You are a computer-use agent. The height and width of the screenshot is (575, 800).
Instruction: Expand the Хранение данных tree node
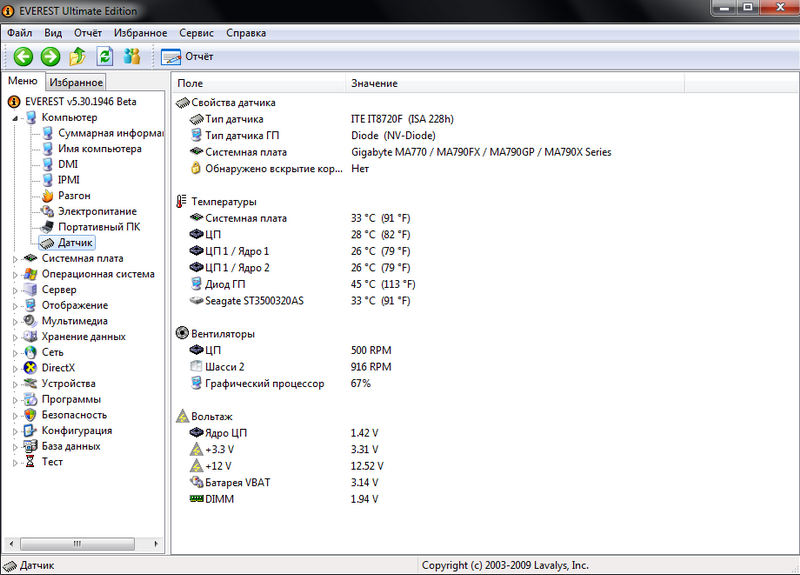16,337
